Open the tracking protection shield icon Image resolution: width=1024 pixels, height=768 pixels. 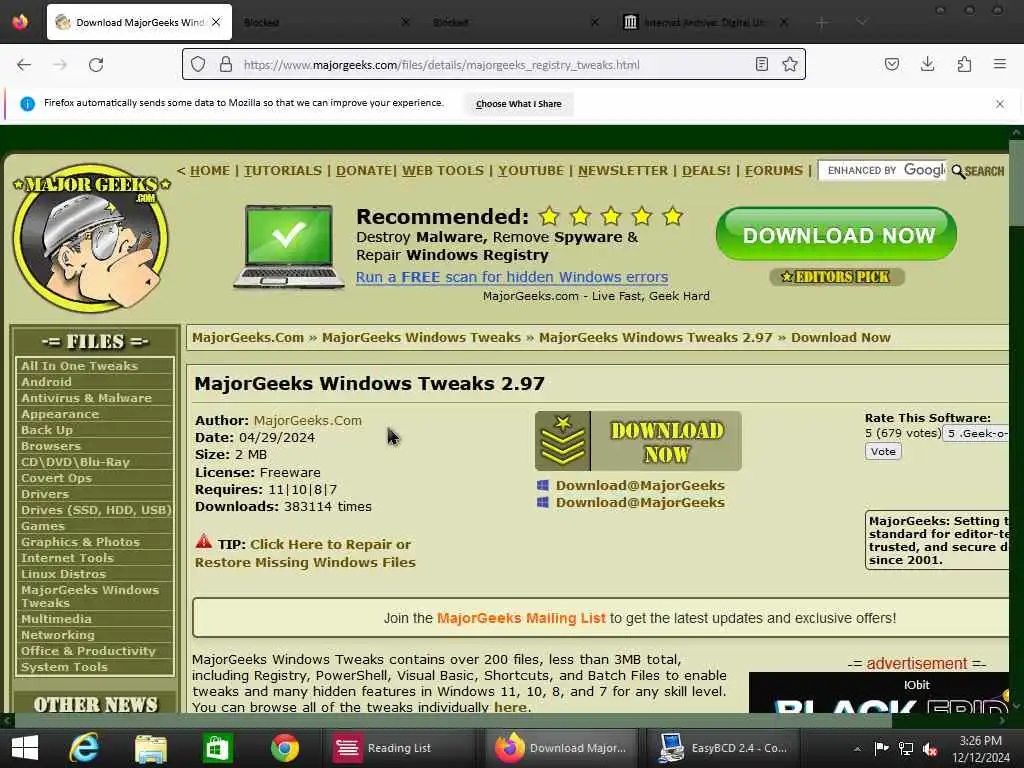198,64
